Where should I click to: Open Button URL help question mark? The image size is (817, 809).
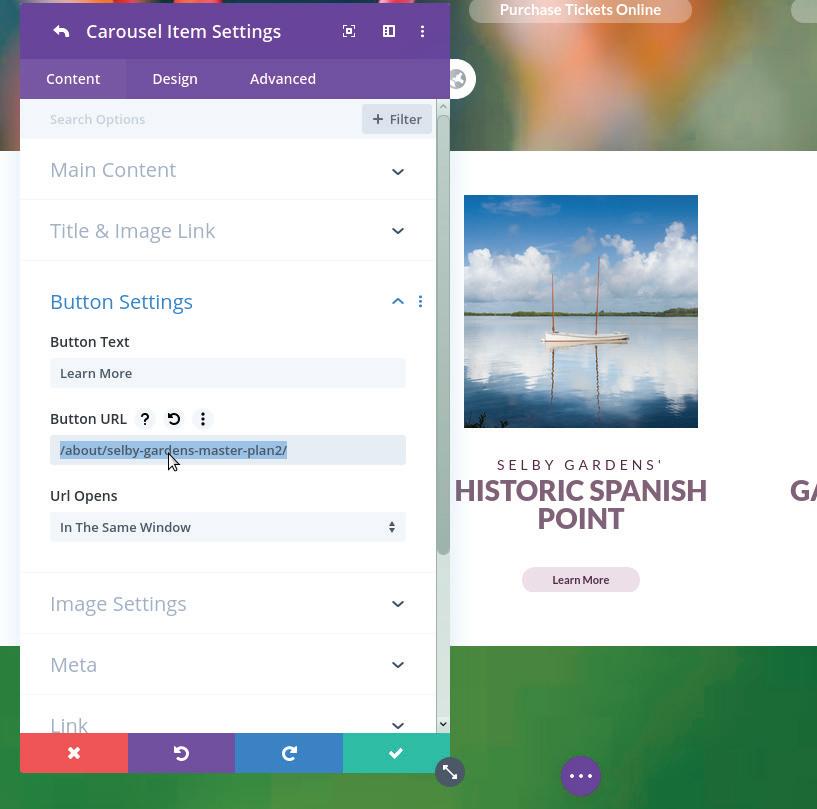coord(145,419)
